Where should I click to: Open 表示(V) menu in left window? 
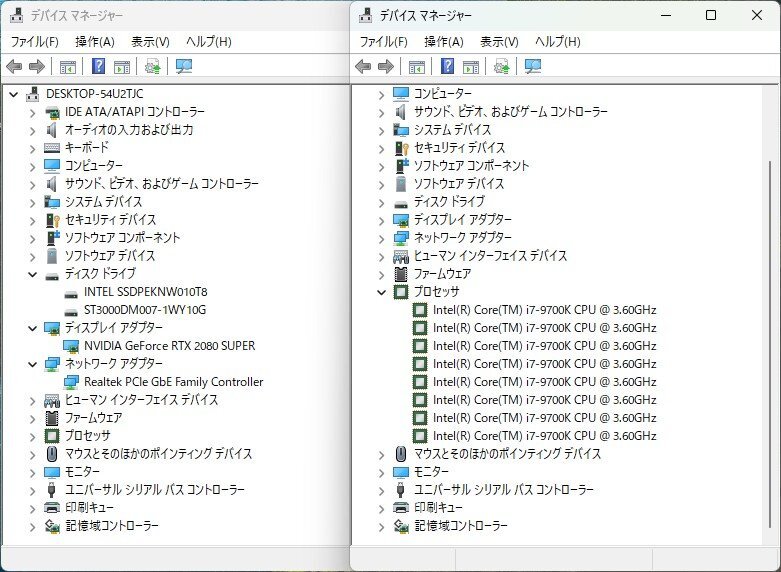click(150, 42)
